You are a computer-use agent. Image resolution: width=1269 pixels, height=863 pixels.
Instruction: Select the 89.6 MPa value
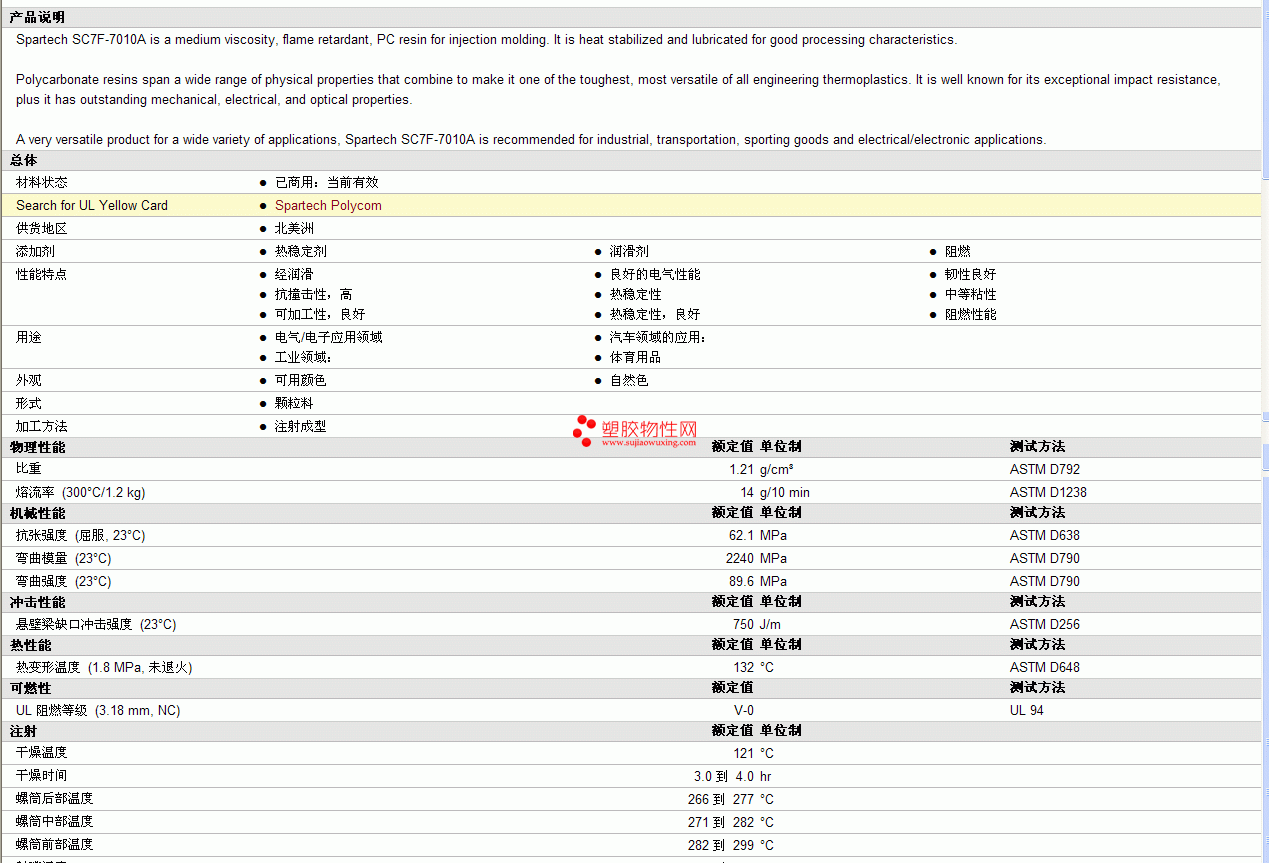[x=758, y=581]
